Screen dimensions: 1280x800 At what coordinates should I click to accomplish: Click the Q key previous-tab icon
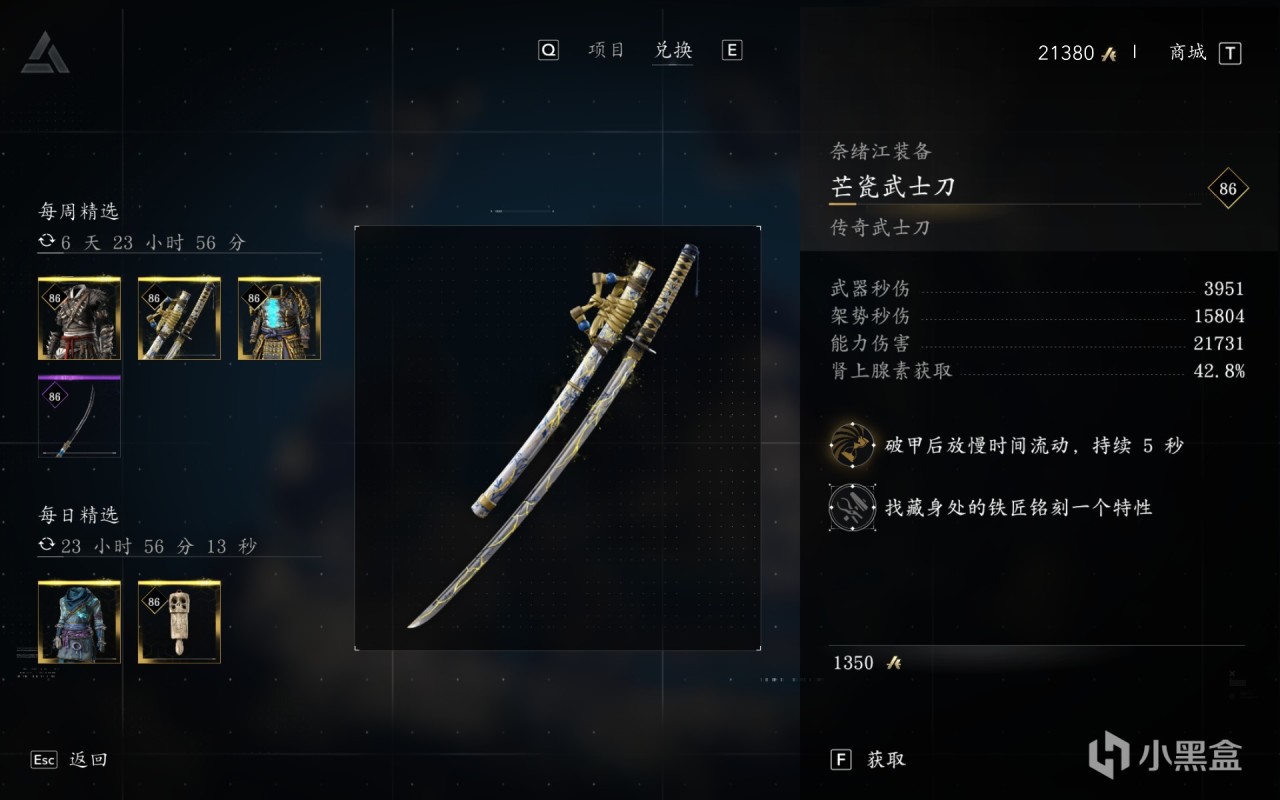tap(548, 51)
